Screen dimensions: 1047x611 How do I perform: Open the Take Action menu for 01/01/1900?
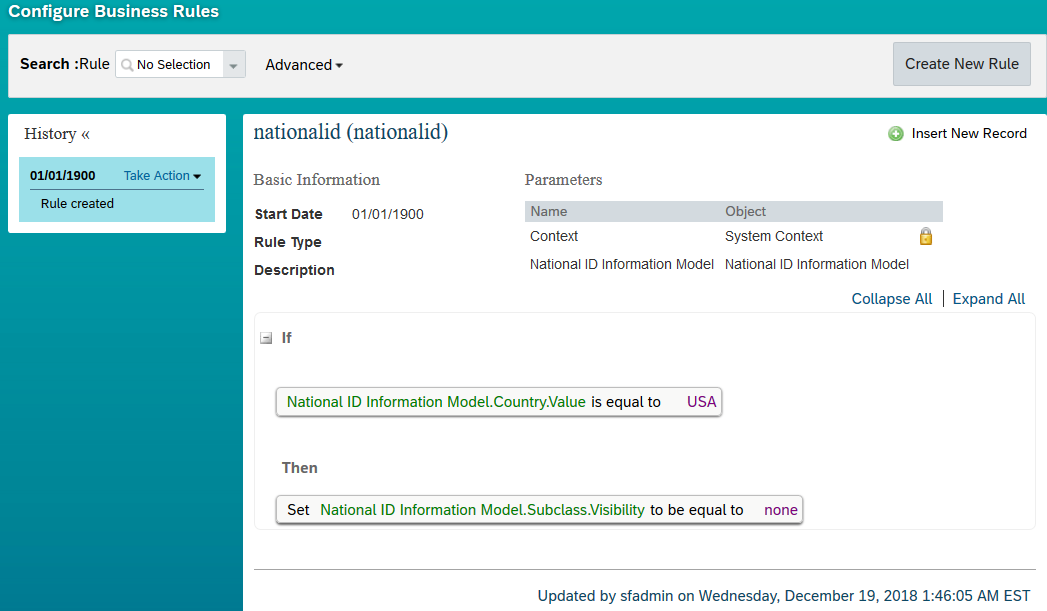pyautogui.click(x=162, y=176)
